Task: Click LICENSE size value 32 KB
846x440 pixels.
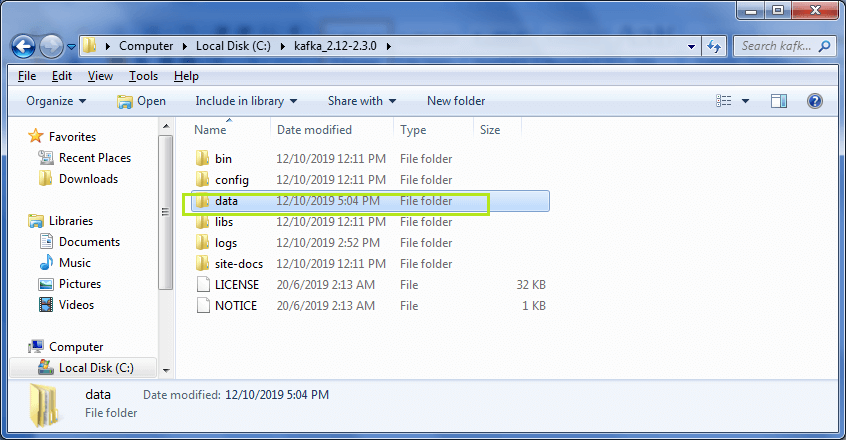Action: coord(531,284)
